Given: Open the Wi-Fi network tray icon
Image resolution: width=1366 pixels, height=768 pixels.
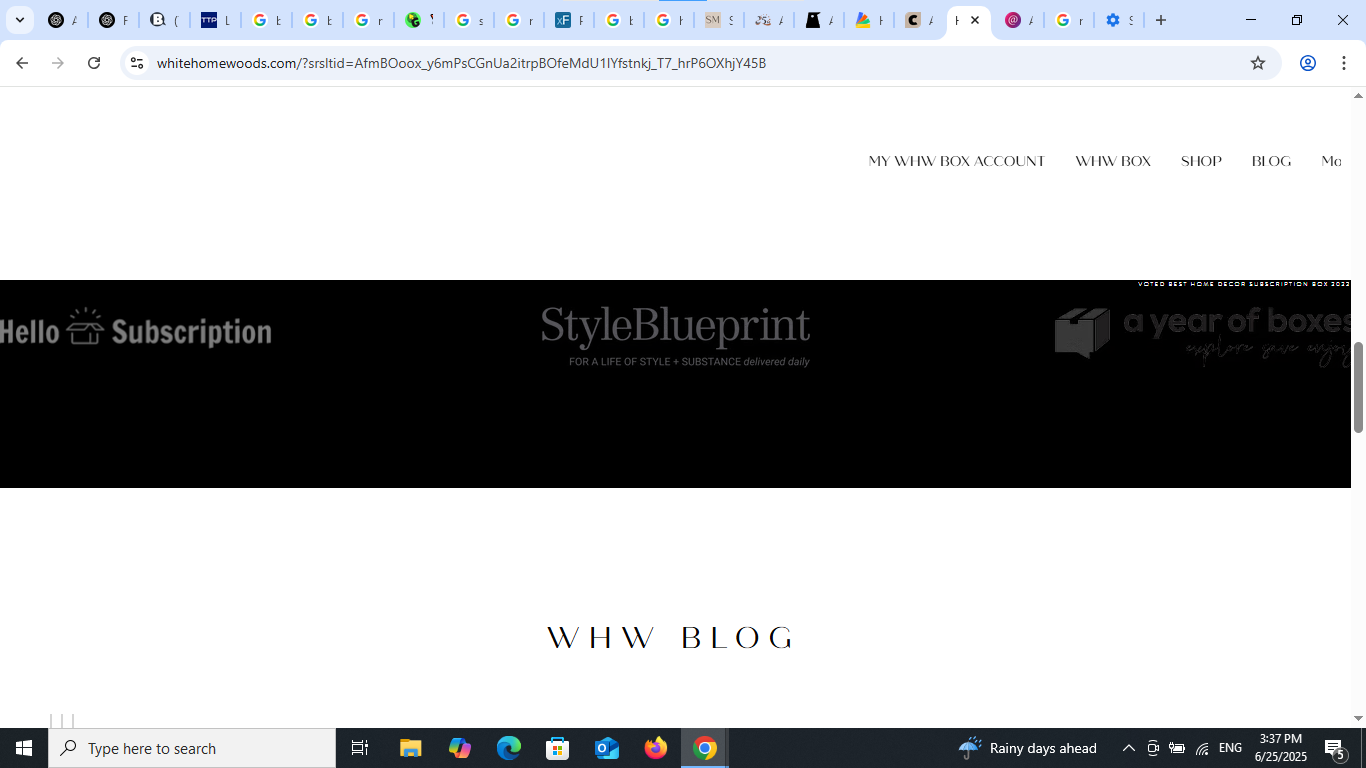Looking at the screenshot, I should (1202, 748).
